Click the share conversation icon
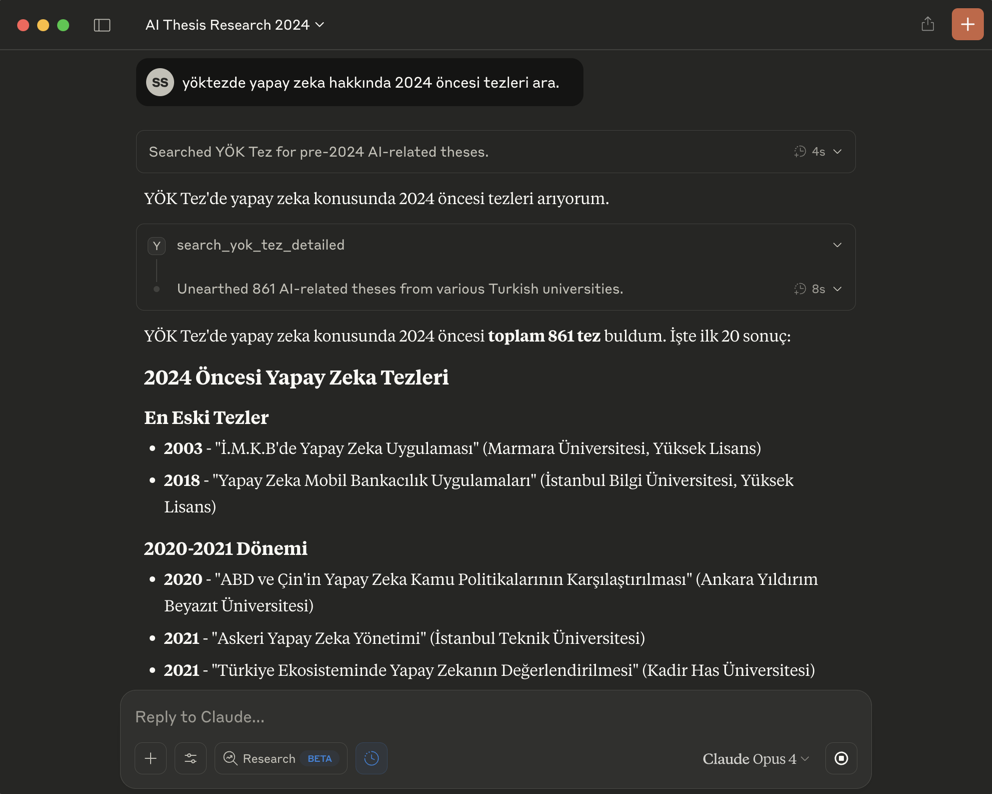 (928, 24)
